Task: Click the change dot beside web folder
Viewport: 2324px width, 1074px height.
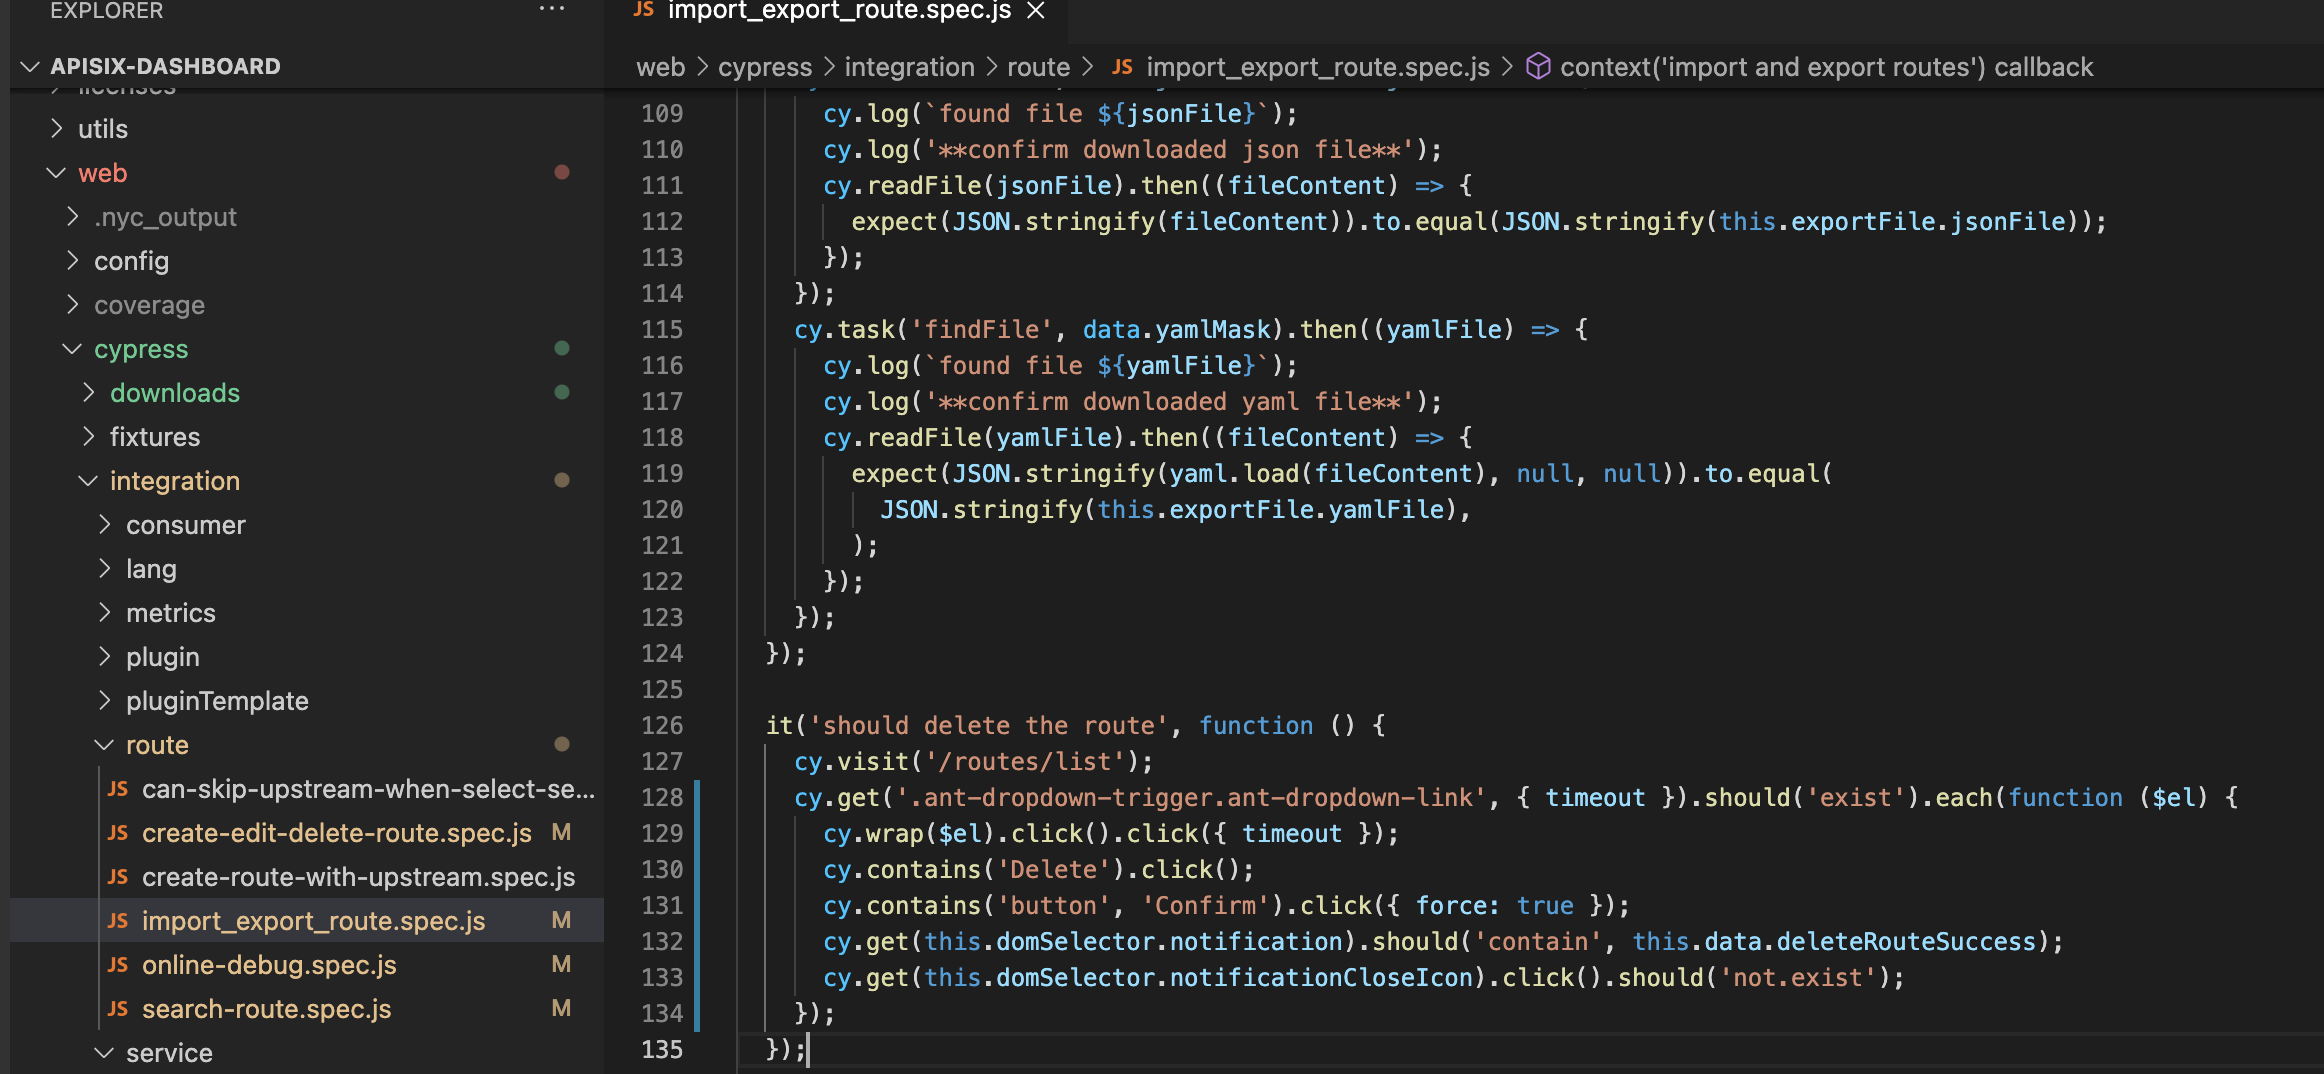Action: (562, 172)
